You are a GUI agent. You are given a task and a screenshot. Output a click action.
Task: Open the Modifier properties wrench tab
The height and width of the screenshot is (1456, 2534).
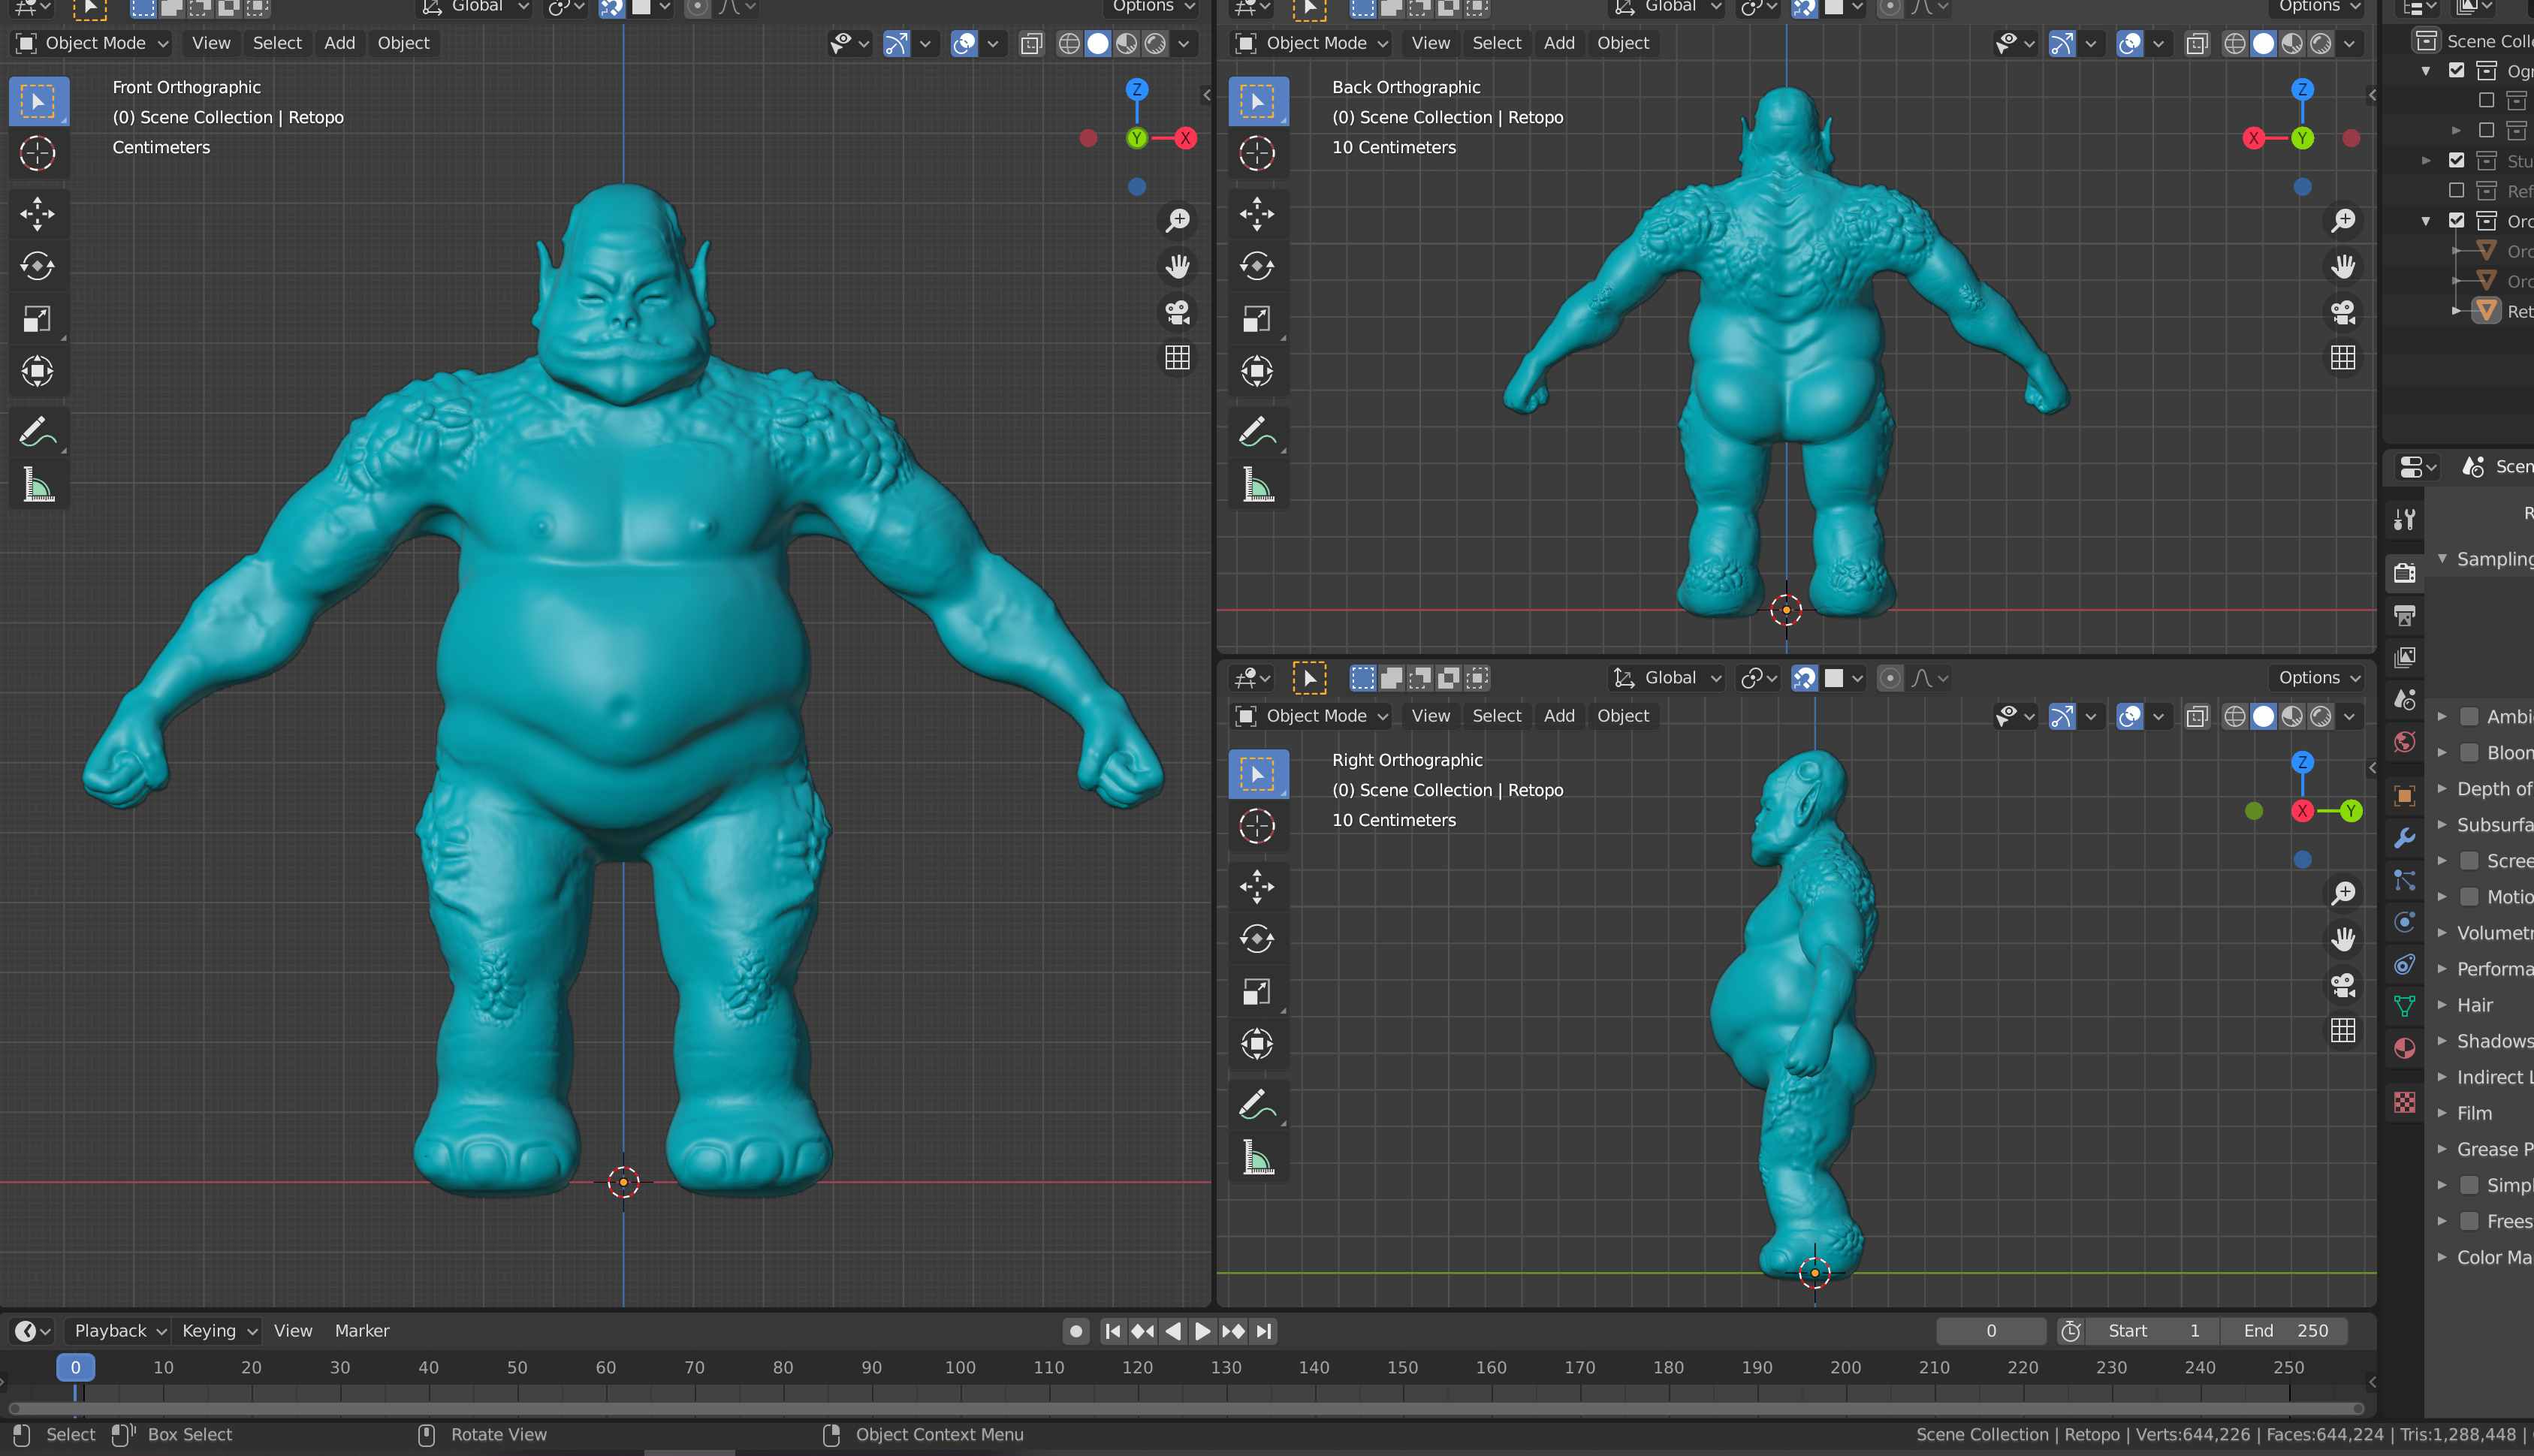2404,839
